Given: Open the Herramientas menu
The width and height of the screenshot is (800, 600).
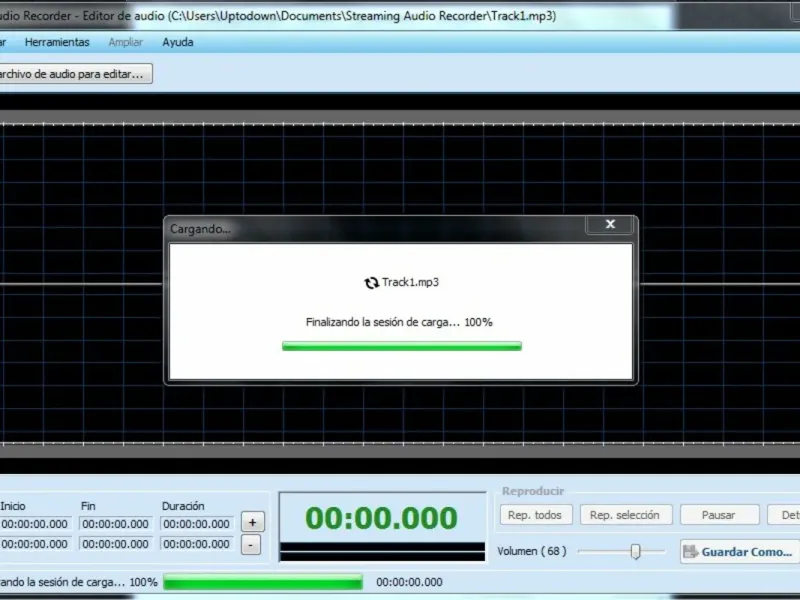Looking at the screenshot, I should [x=57, y=42].
